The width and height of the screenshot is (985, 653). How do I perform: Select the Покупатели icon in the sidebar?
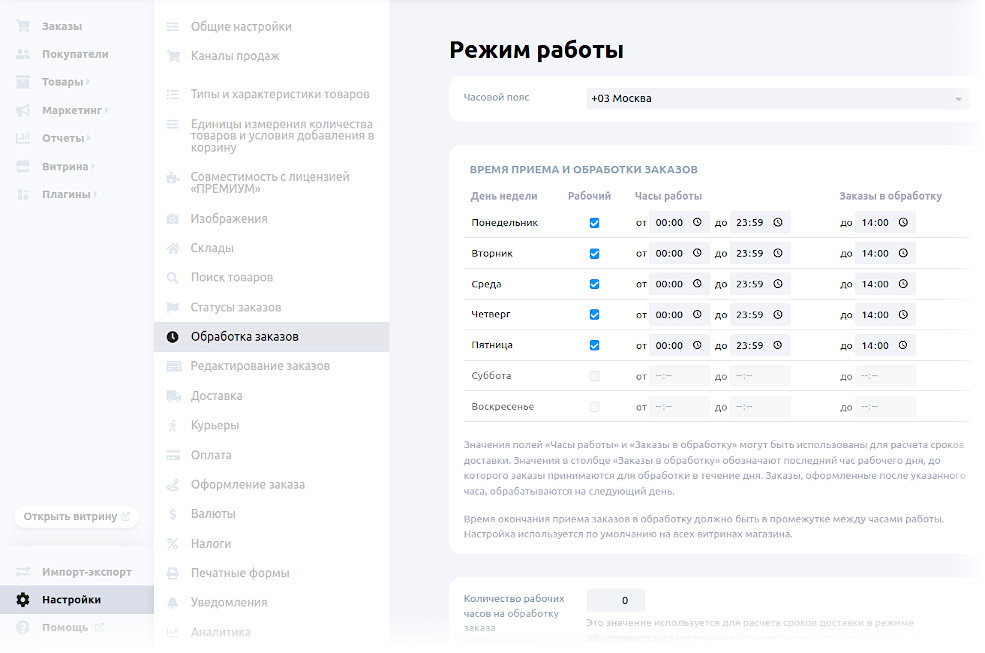22,54
